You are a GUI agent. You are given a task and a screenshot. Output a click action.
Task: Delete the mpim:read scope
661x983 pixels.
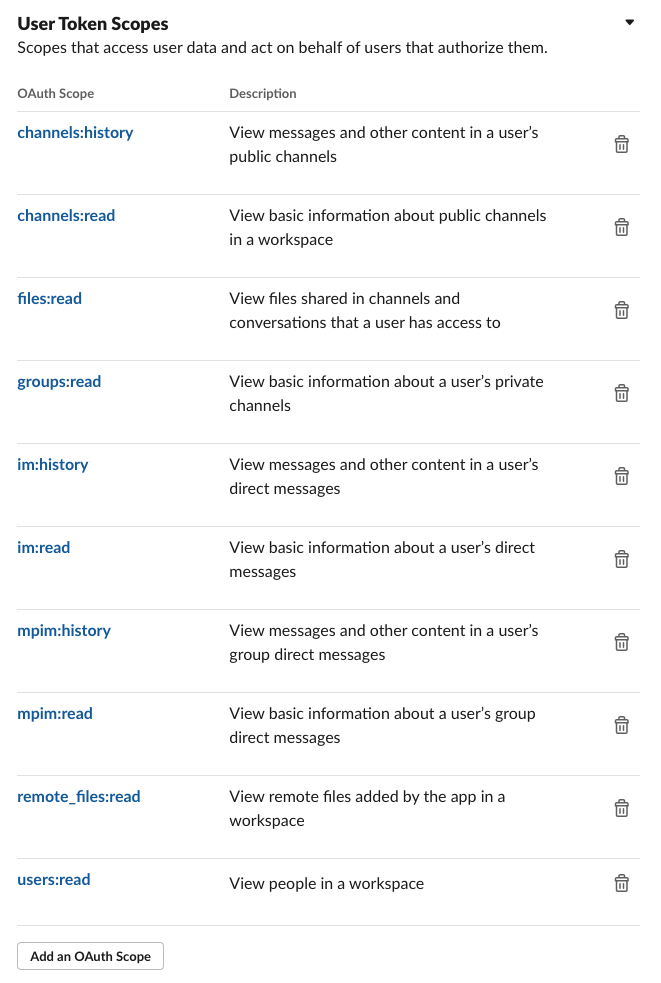(621, 724)
